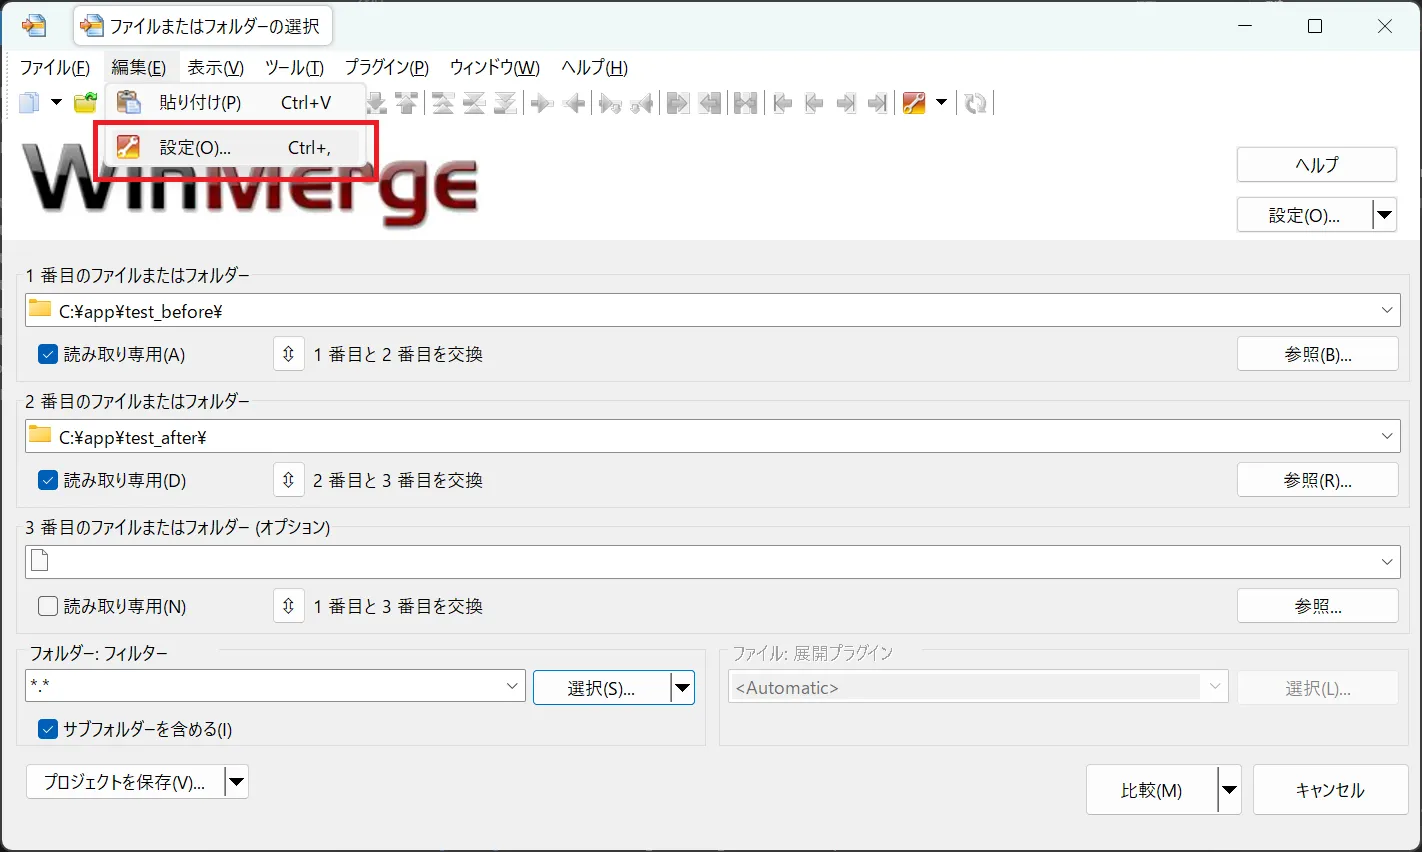Click the C:¥app¥test_before¥ path field
Image resolution: width=1422 pixels, height=852 pixels.
point(712,310)
